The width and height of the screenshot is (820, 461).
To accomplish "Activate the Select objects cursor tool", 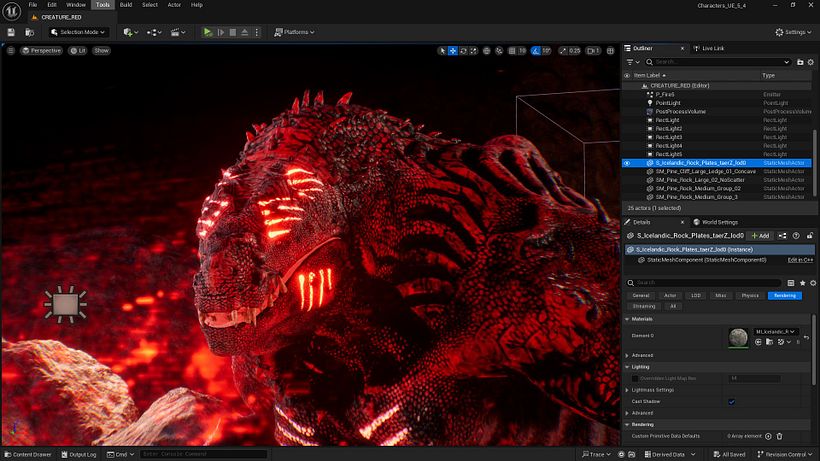I will click(442, 51).
